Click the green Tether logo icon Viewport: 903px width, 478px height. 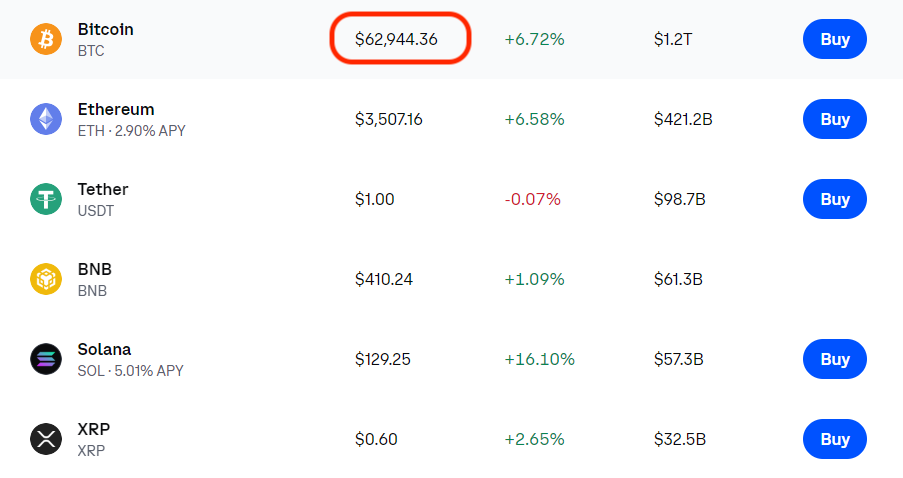pyautogui.click(x=46, y=199)
